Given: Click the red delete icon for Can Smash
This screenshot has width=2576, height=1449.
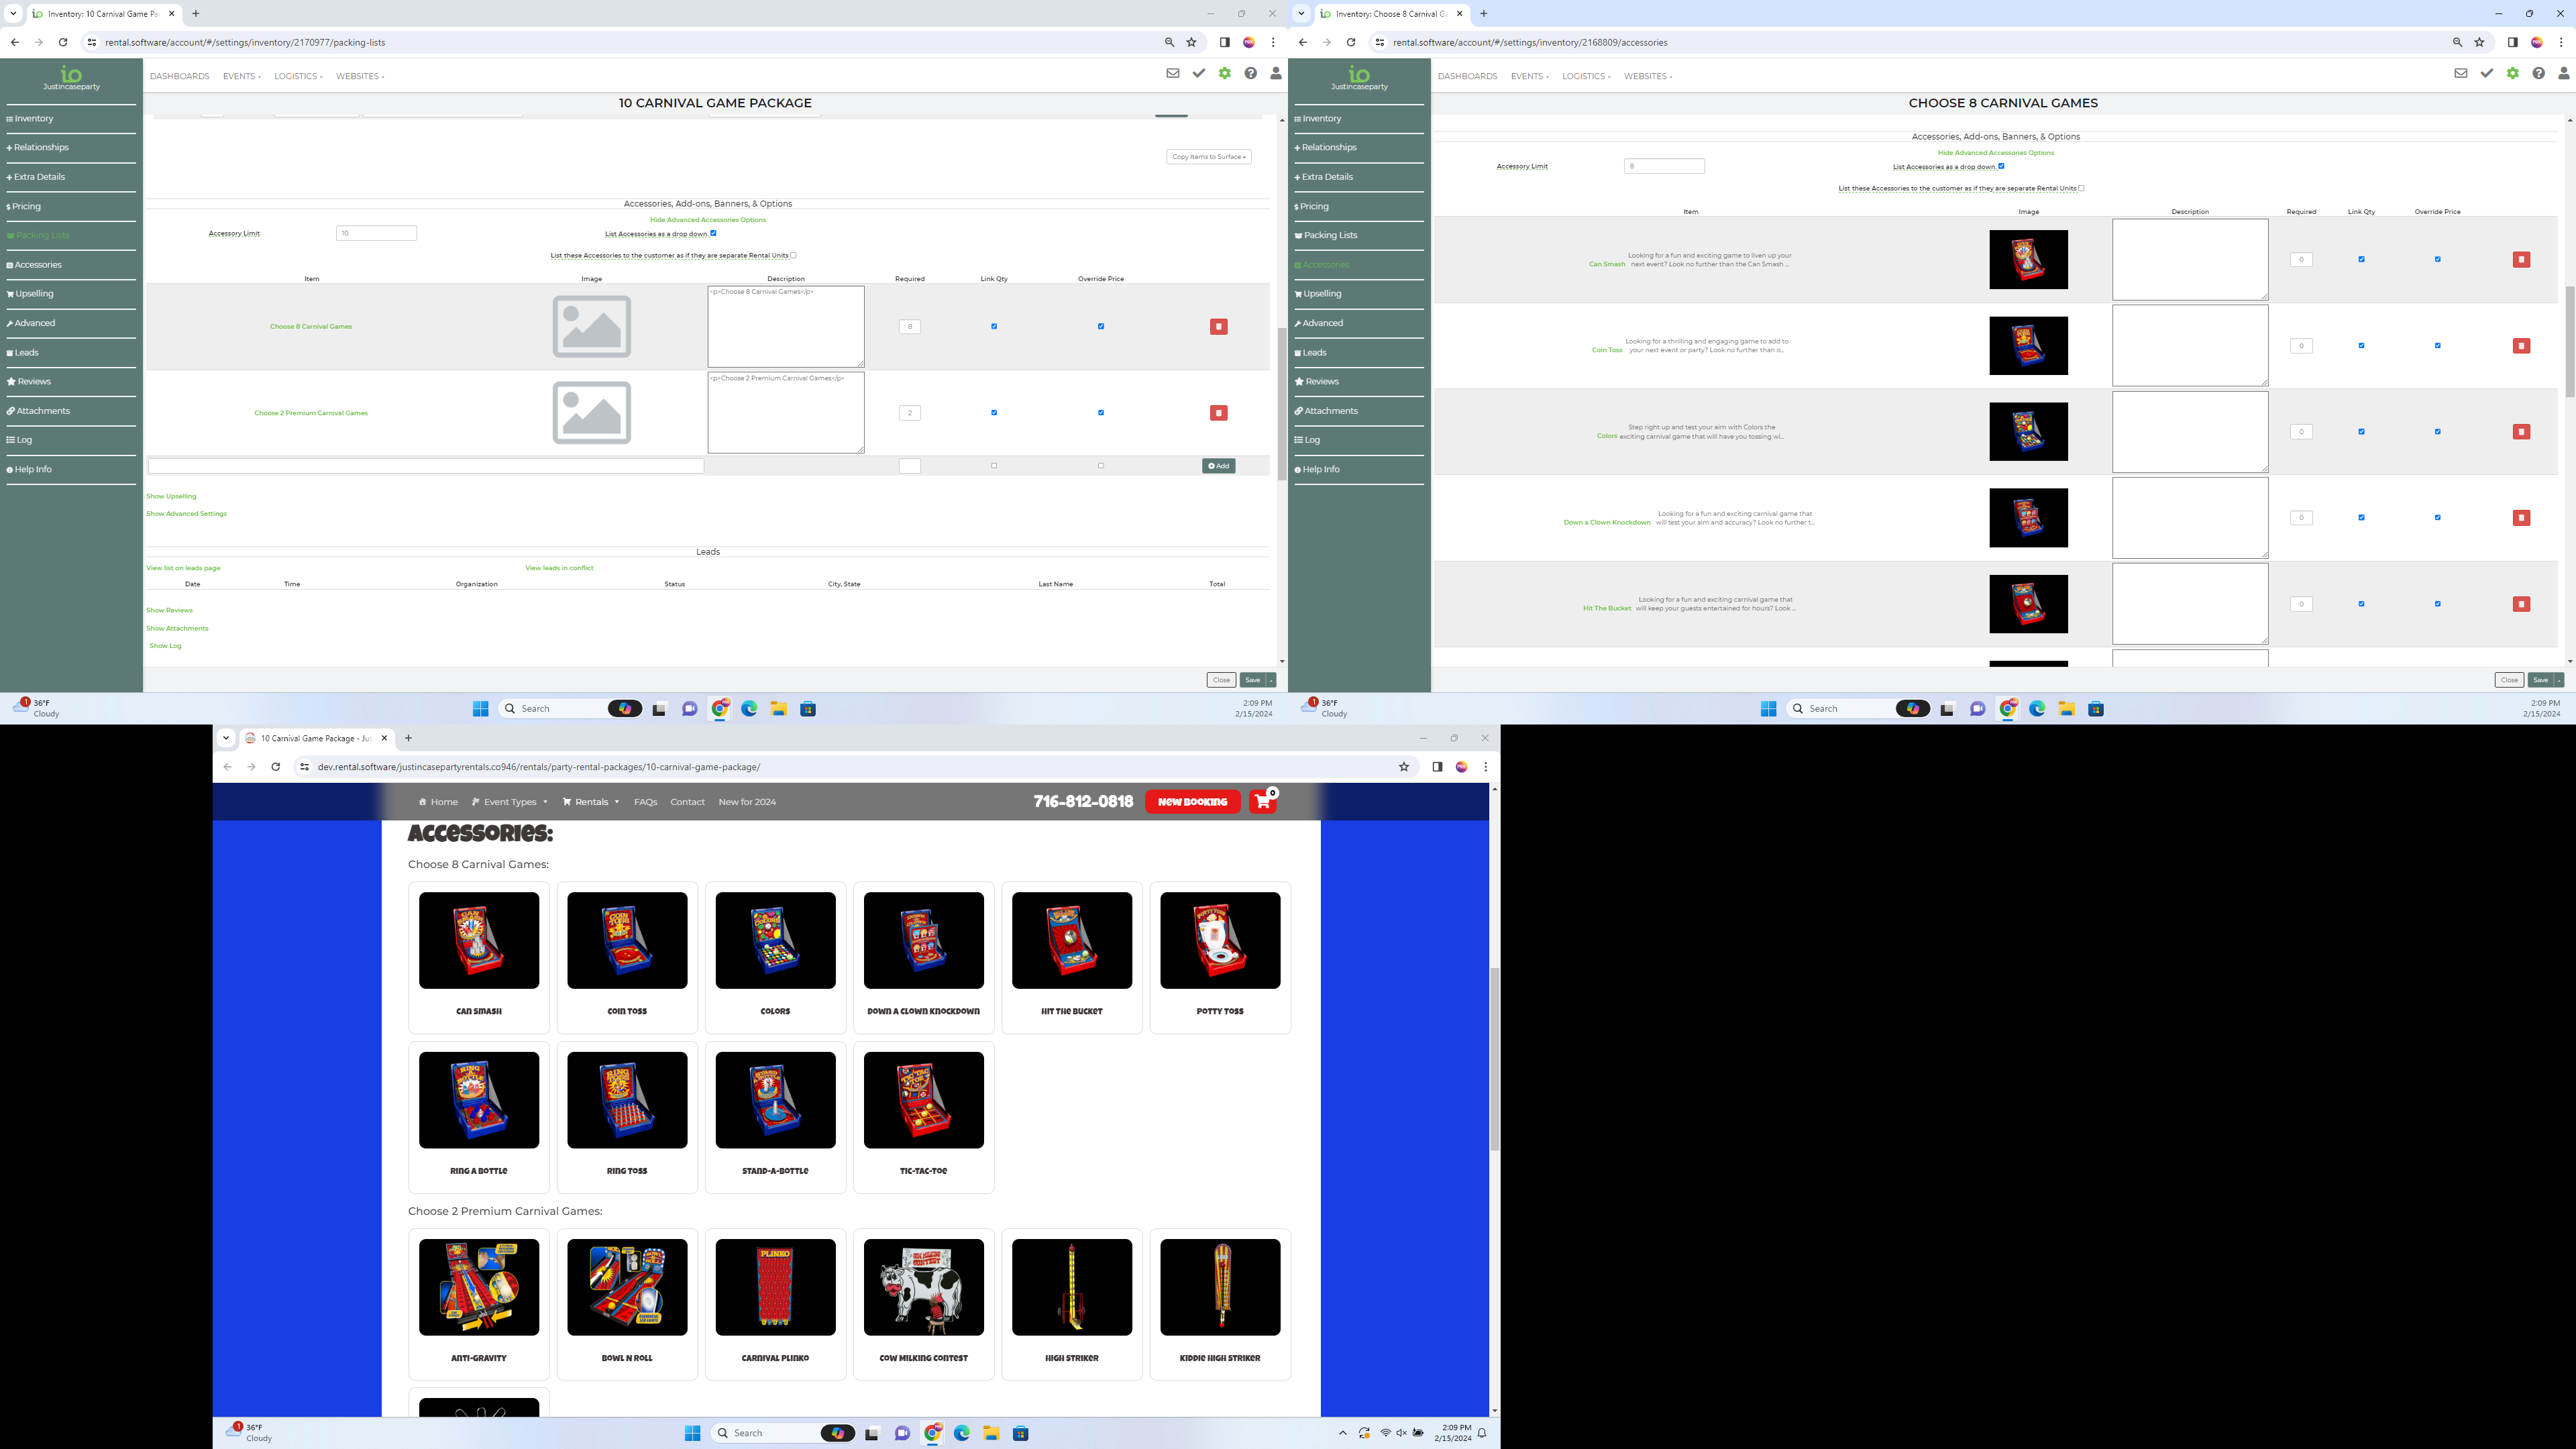Looking at the screenshot, I should [2521, 260].
